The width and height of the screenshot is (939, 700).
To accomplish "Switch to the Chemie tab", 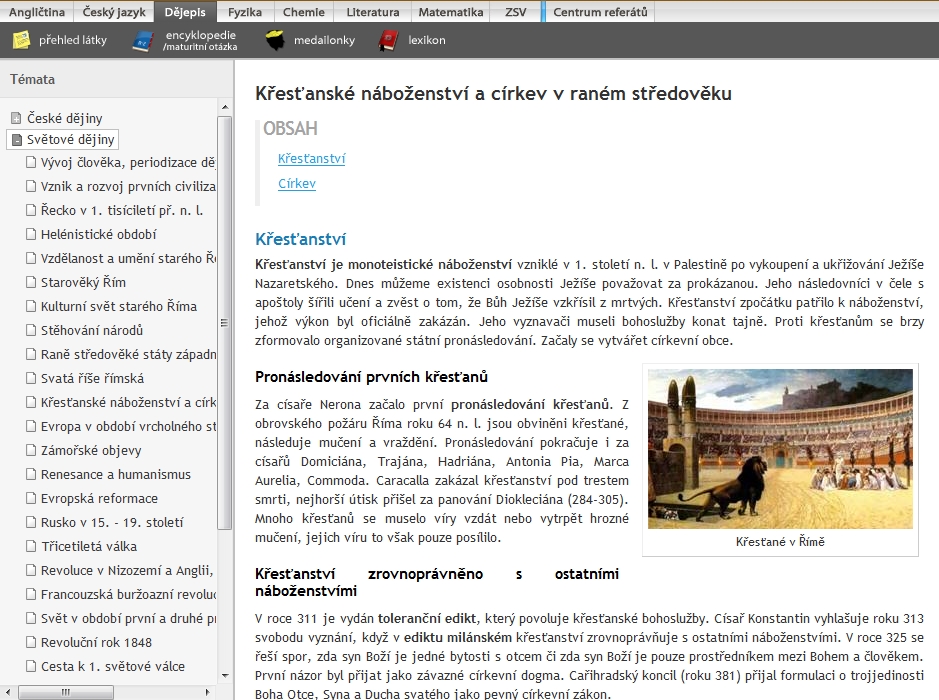I will [x=304, y=12].
